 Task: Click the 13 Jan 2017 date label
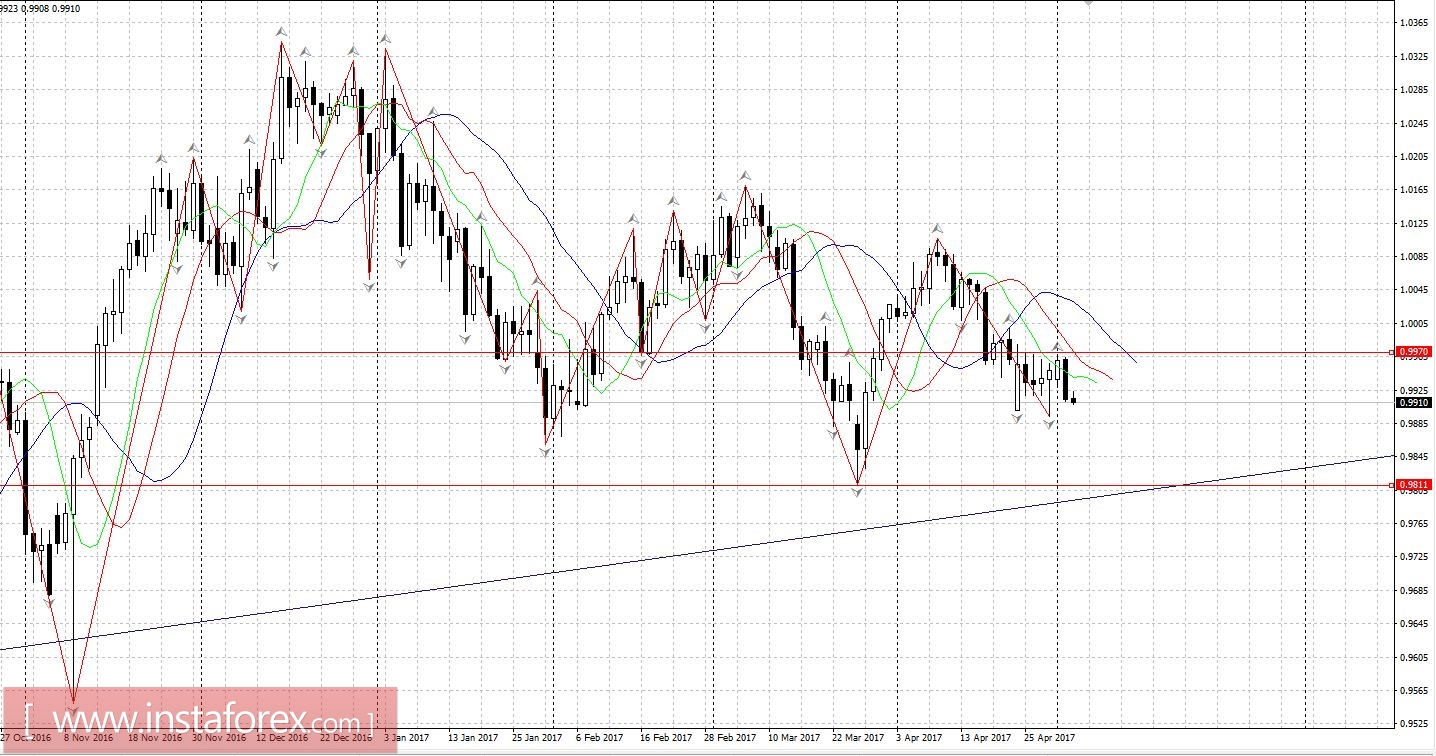coord(472,738)
